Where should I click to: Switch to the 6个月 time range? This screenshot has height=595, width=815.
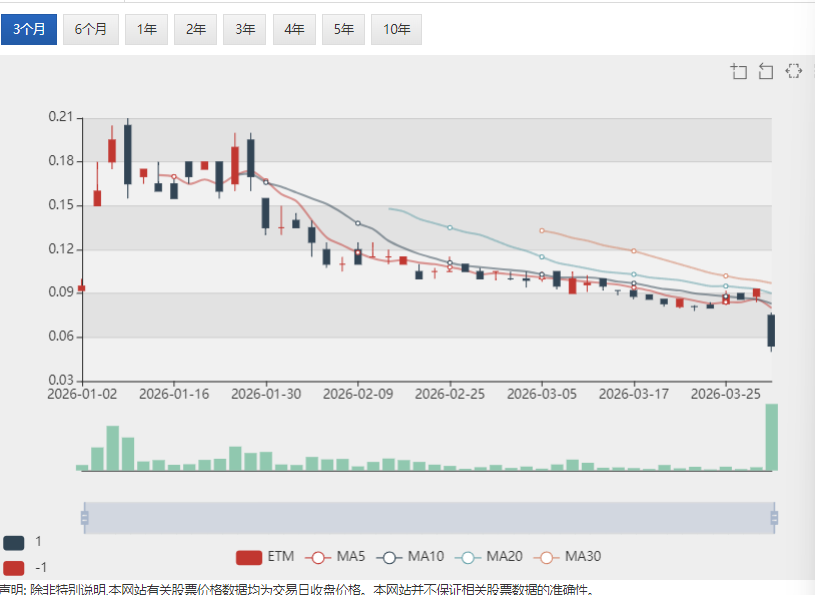click(x=91, y=29)
